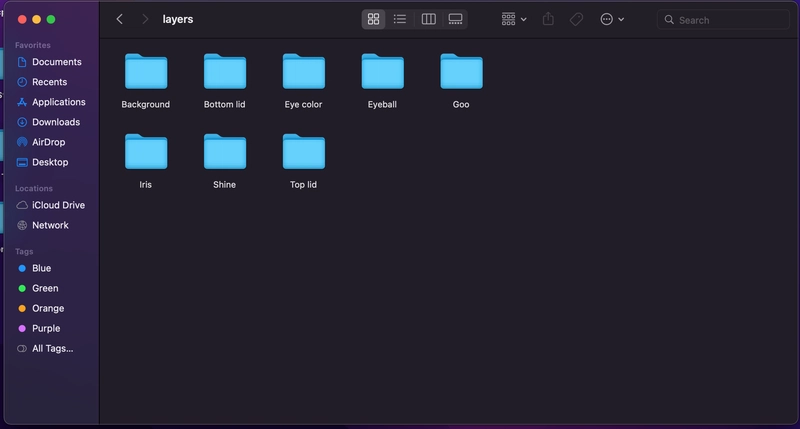
Task: Open the Top lid folder
Action: coord(304,152)
